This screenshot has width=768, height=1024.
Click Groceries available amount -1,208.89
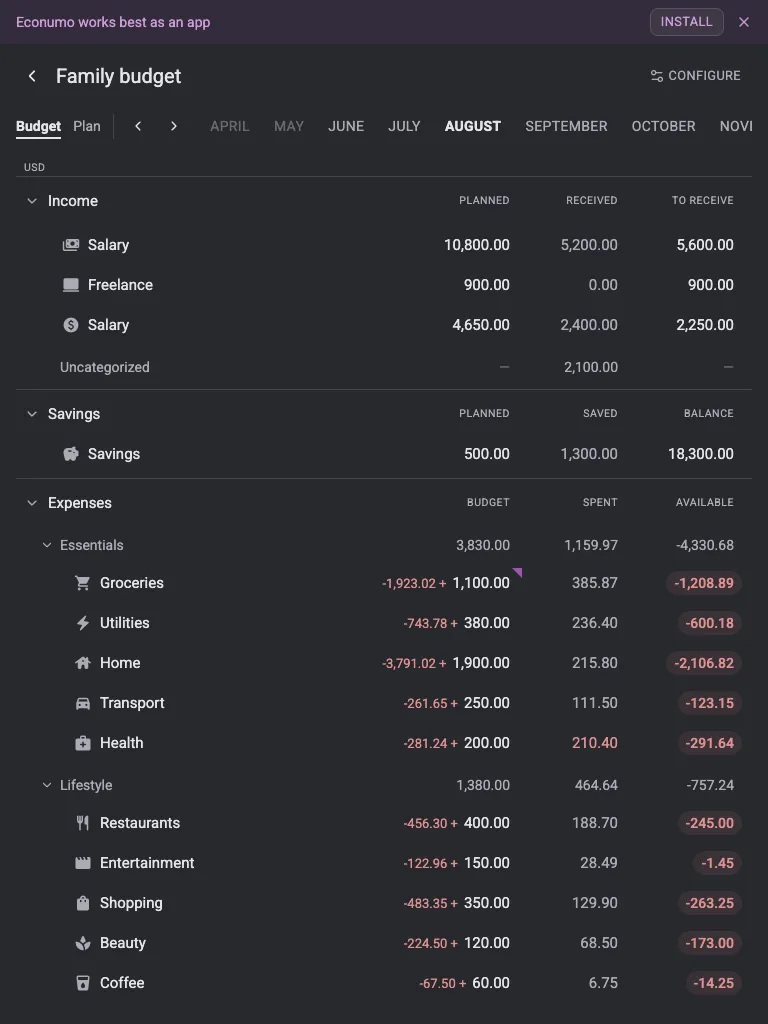pos(704,583)
